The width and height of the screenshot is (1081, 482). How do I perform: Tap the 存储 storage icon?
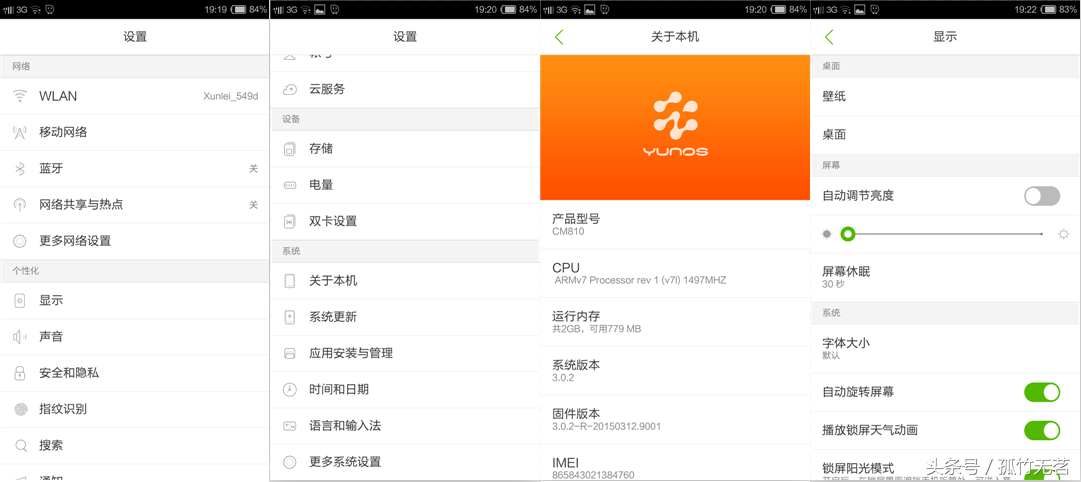[x=290, y=149]
